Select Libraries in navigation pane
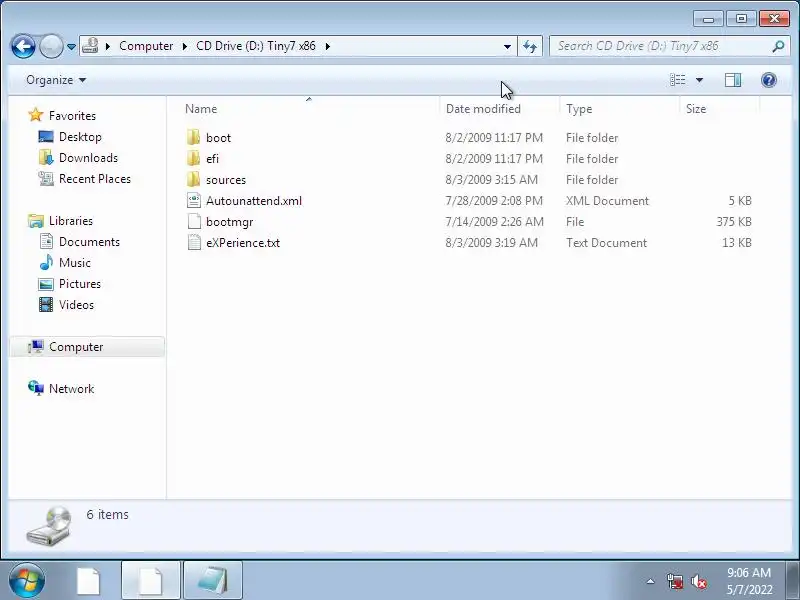 click(x=70, y=221)
